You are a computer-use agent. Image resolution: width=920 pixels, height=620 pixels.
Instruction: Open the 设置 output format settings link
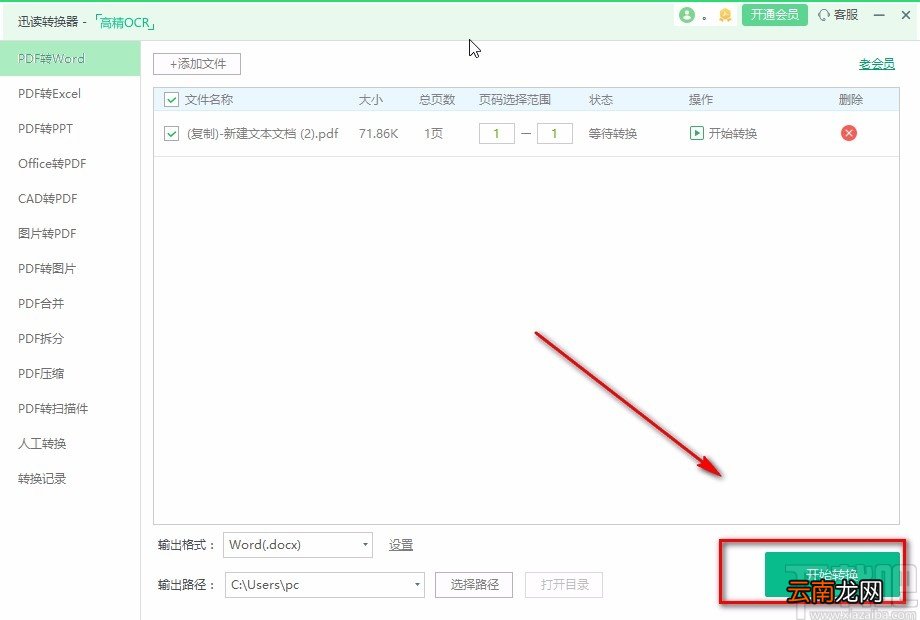click(x=401, y=545)
